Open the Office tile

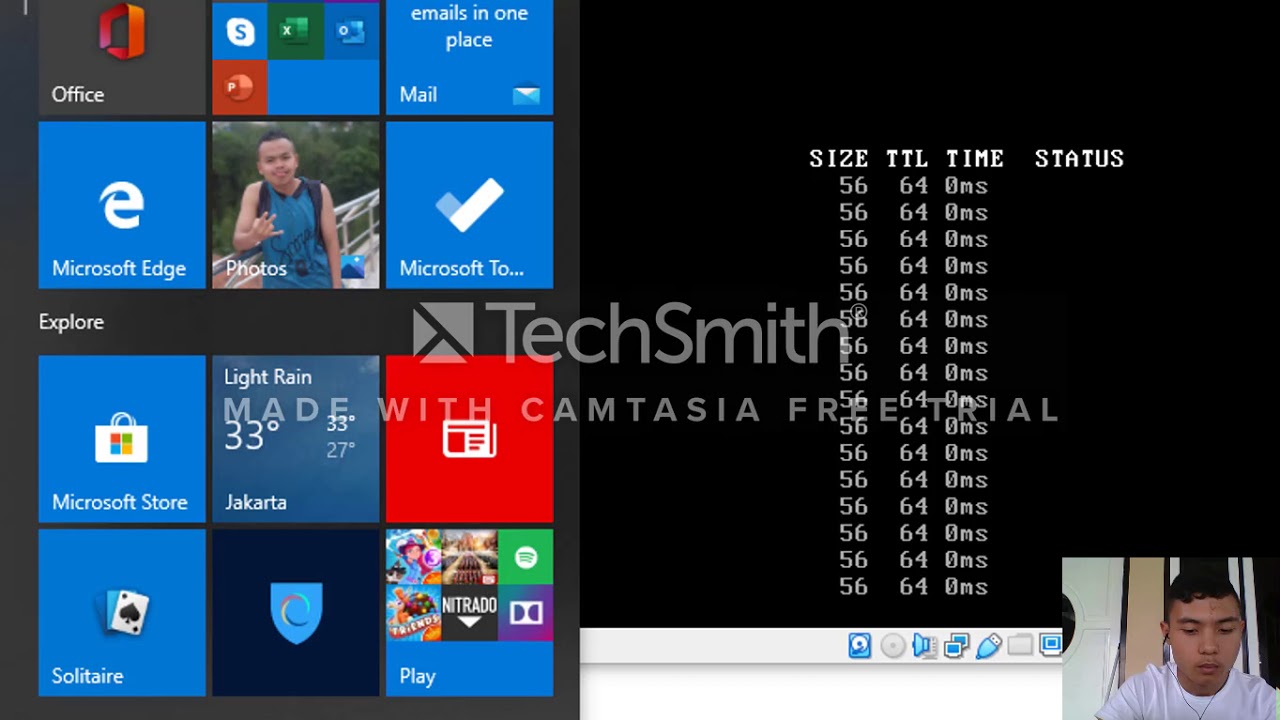click(x=122, y=57)
